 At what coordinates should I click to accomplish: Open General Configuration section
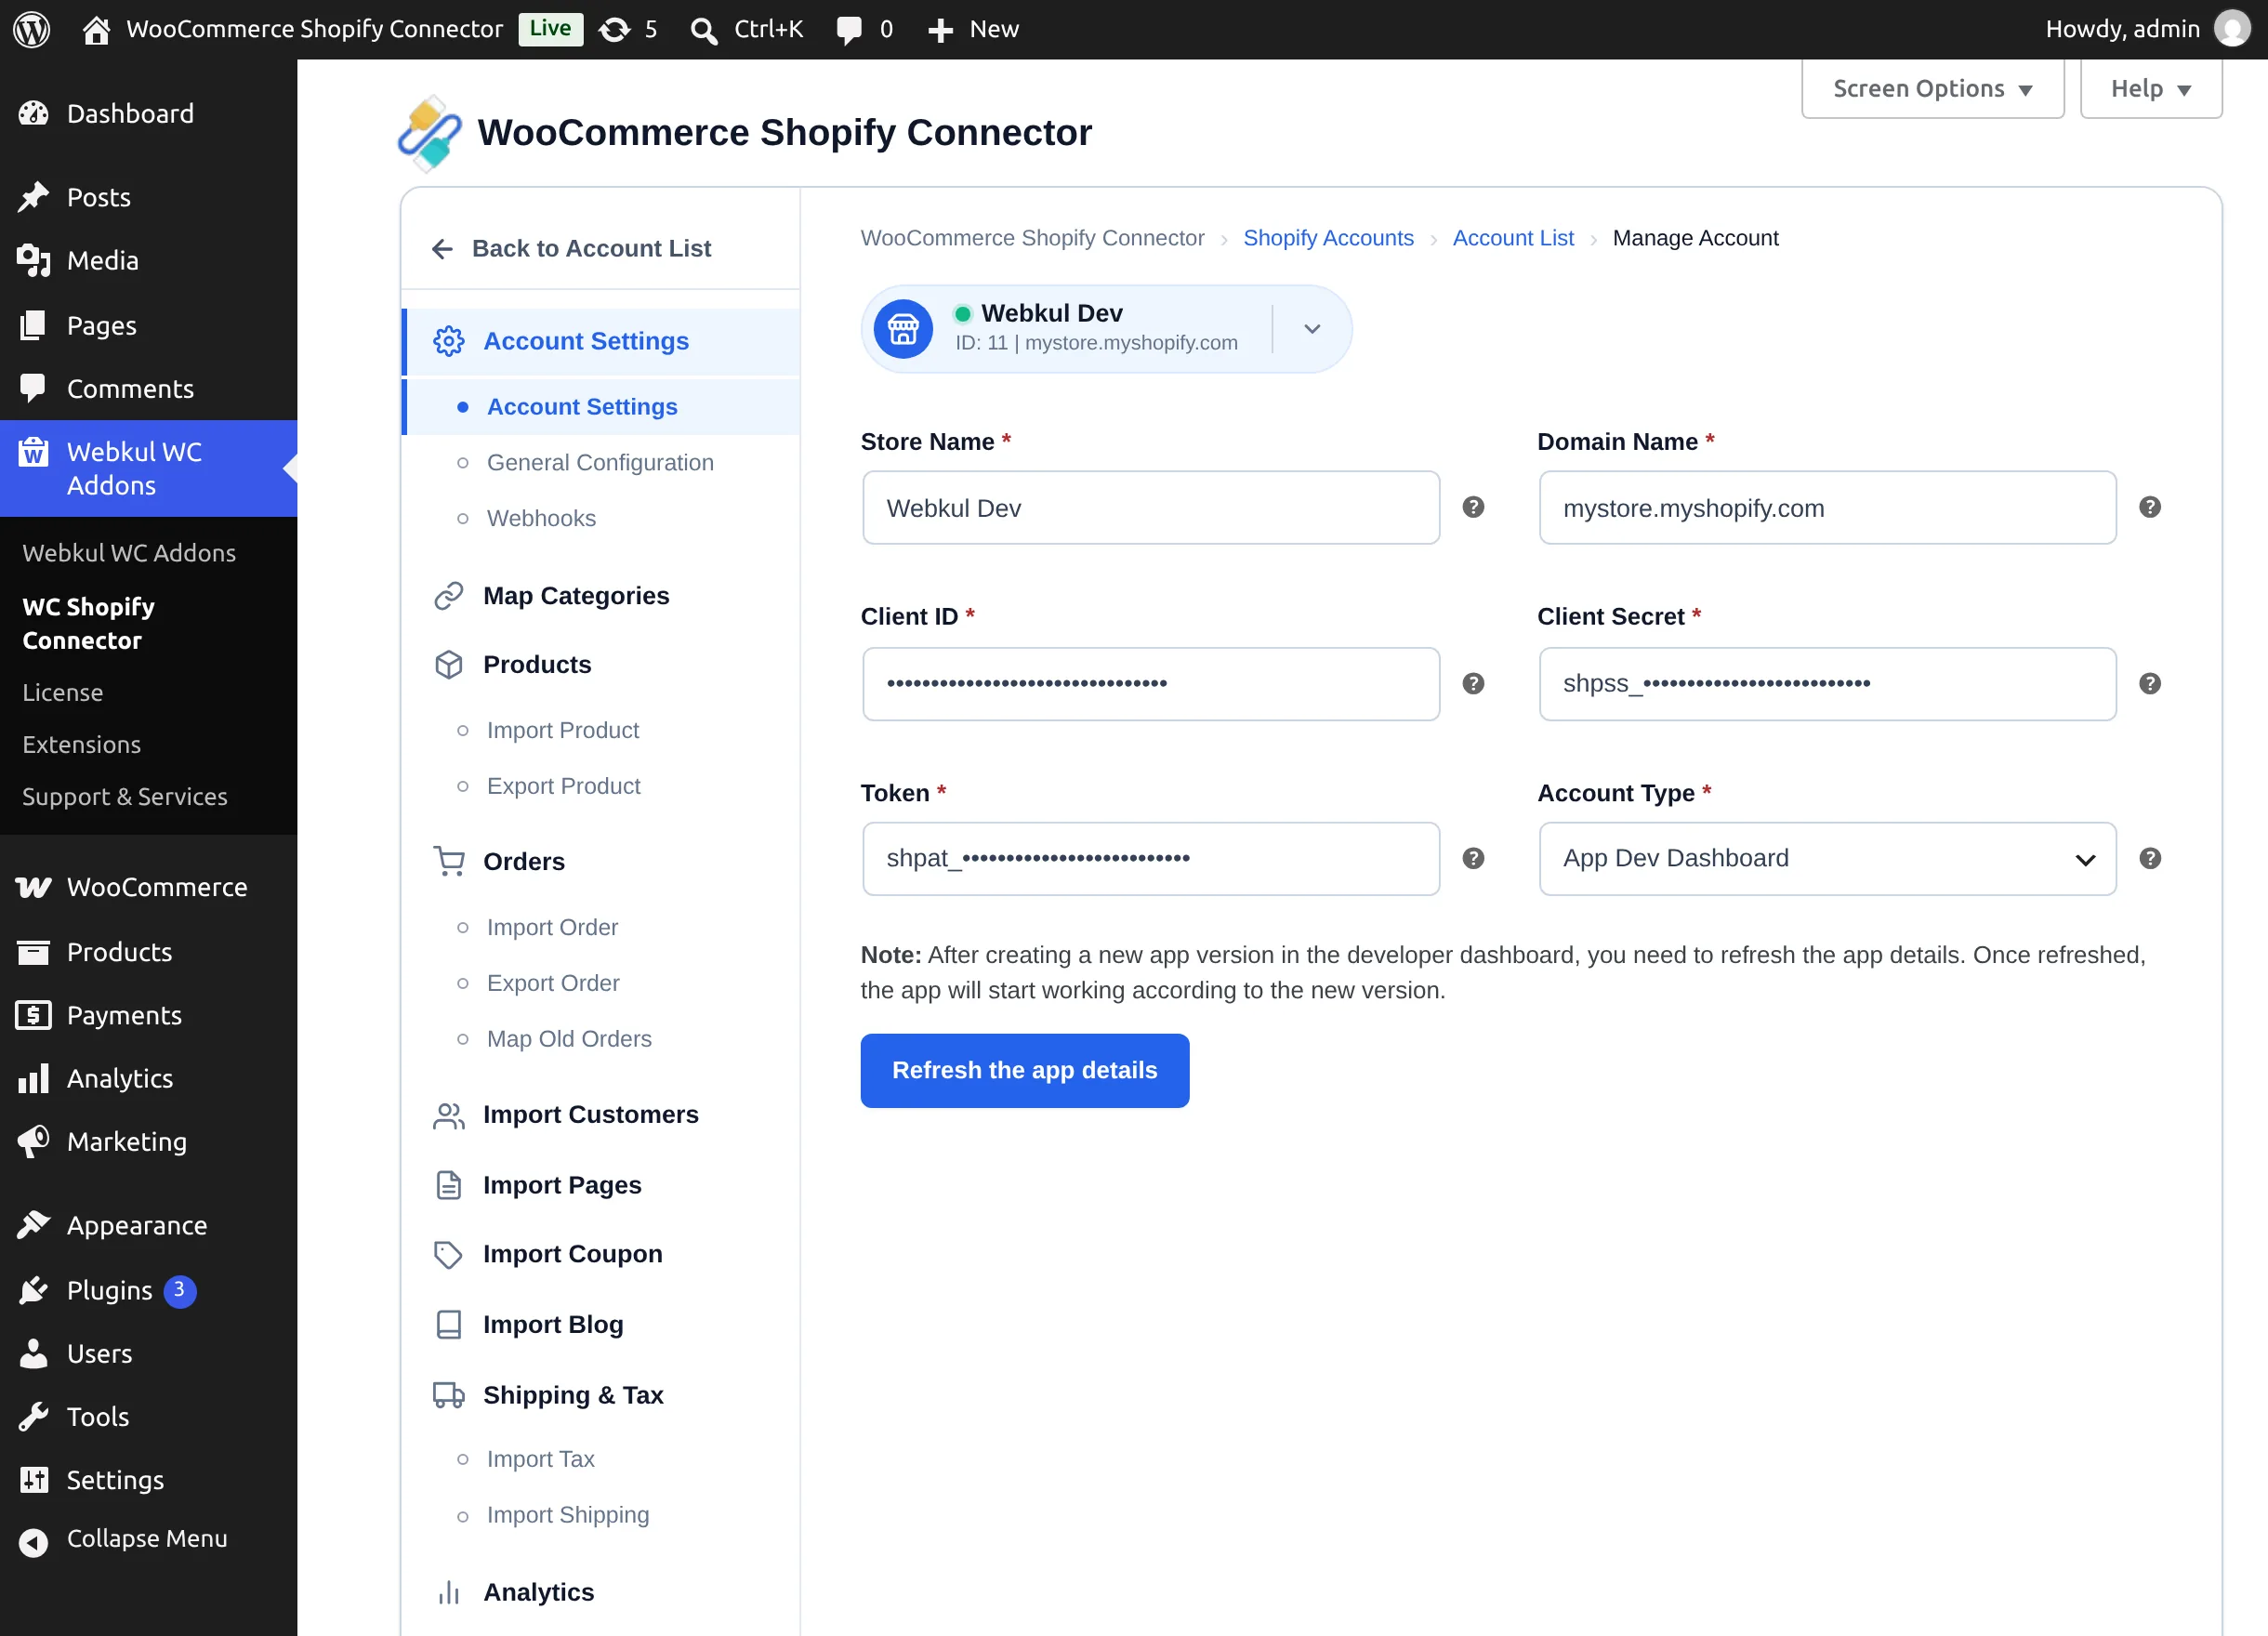point(600,462)
